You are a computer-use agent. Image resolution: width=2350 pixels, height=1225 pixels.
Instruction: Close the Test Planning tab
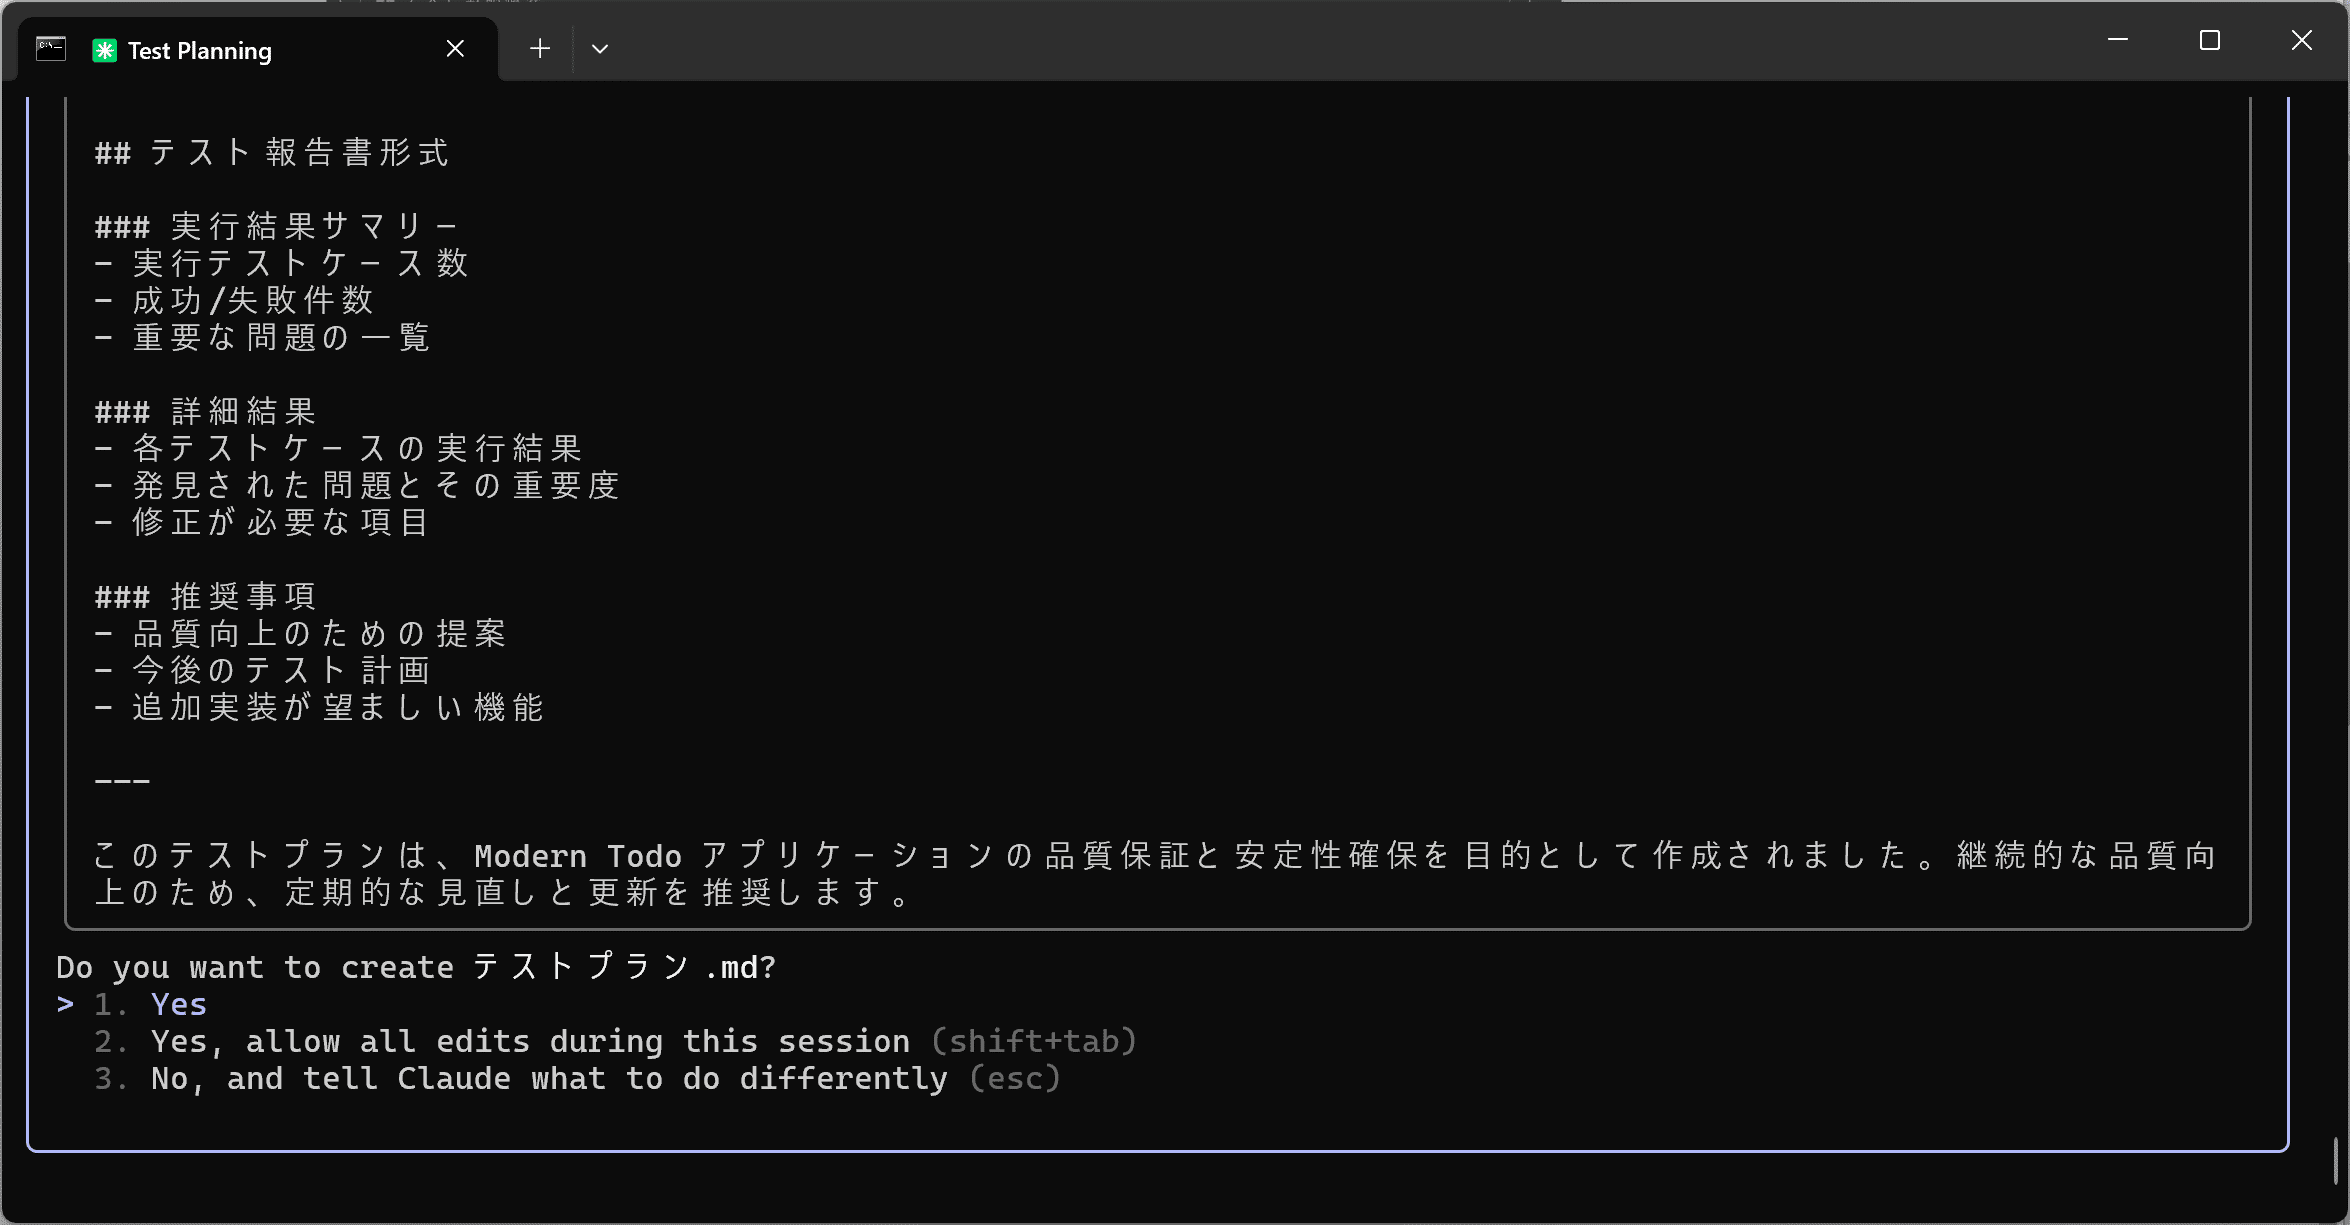455,48
